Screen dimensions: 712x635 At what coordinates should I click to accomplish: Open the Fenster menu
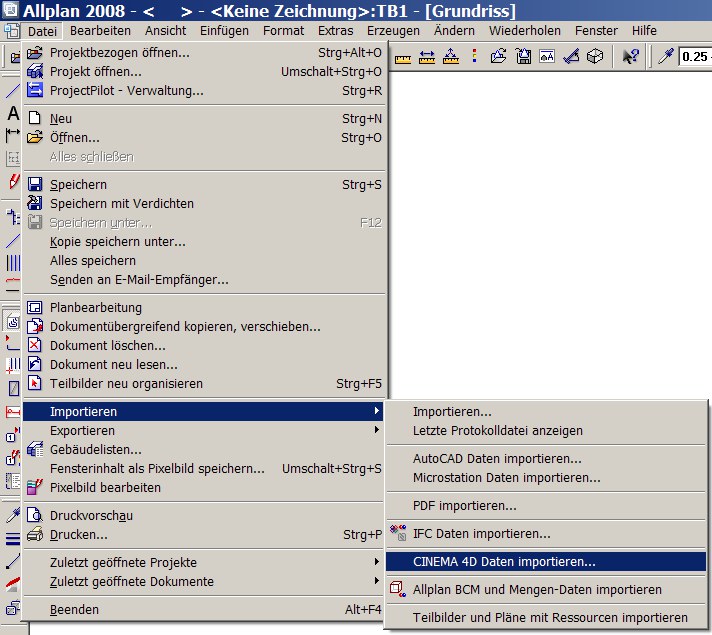tap(596, 31)
